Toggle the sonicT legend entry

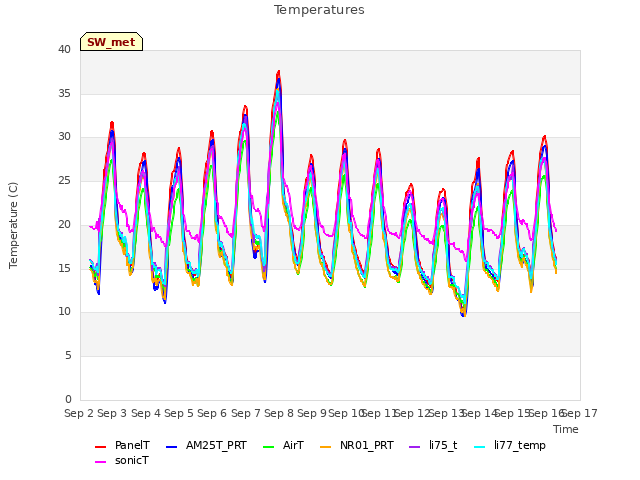click(122, 460)
